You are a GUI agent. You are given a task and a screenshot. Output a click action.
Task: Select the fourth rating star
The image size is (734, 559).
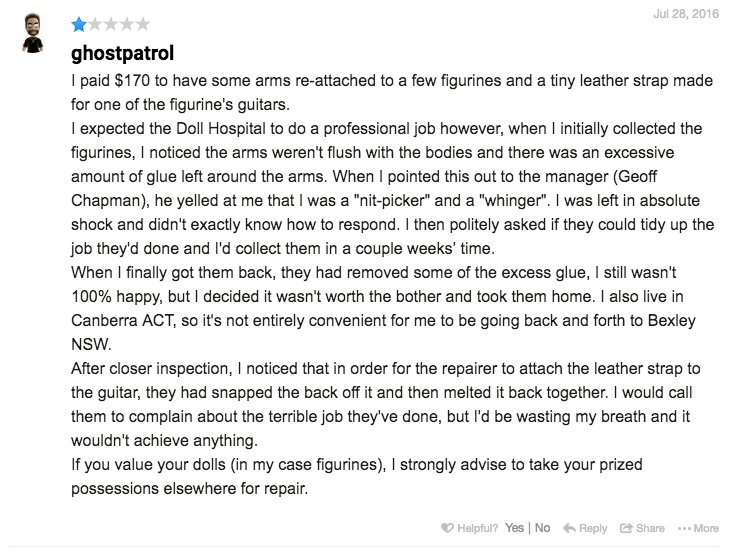(x=127, y=24)
